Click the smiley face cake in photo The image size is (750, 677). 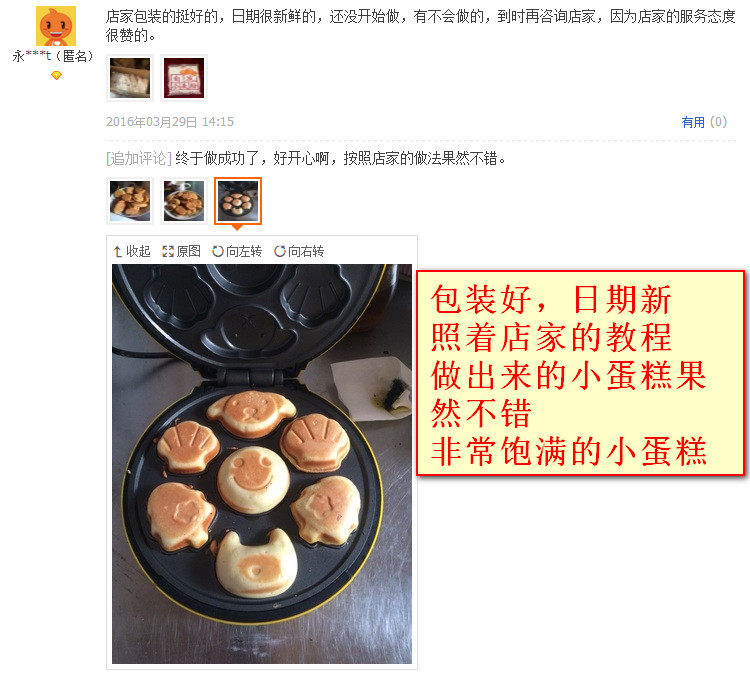click(253, 480)
